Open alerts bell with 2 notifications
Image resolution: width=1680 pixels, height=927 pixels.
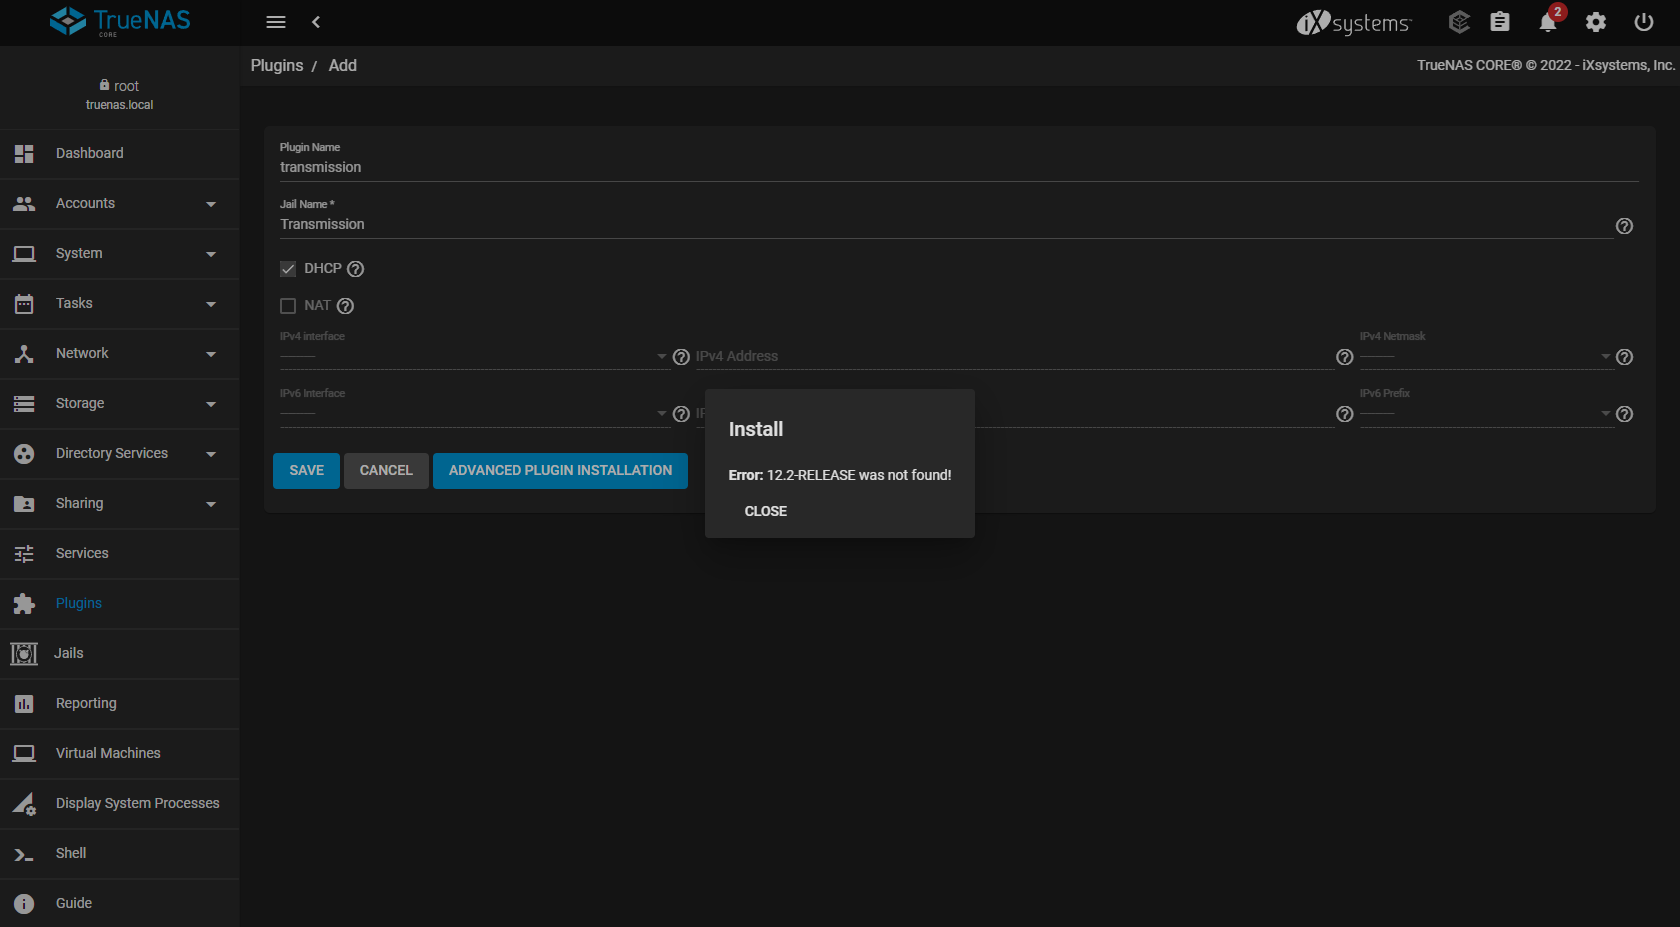click(1549, 21)
